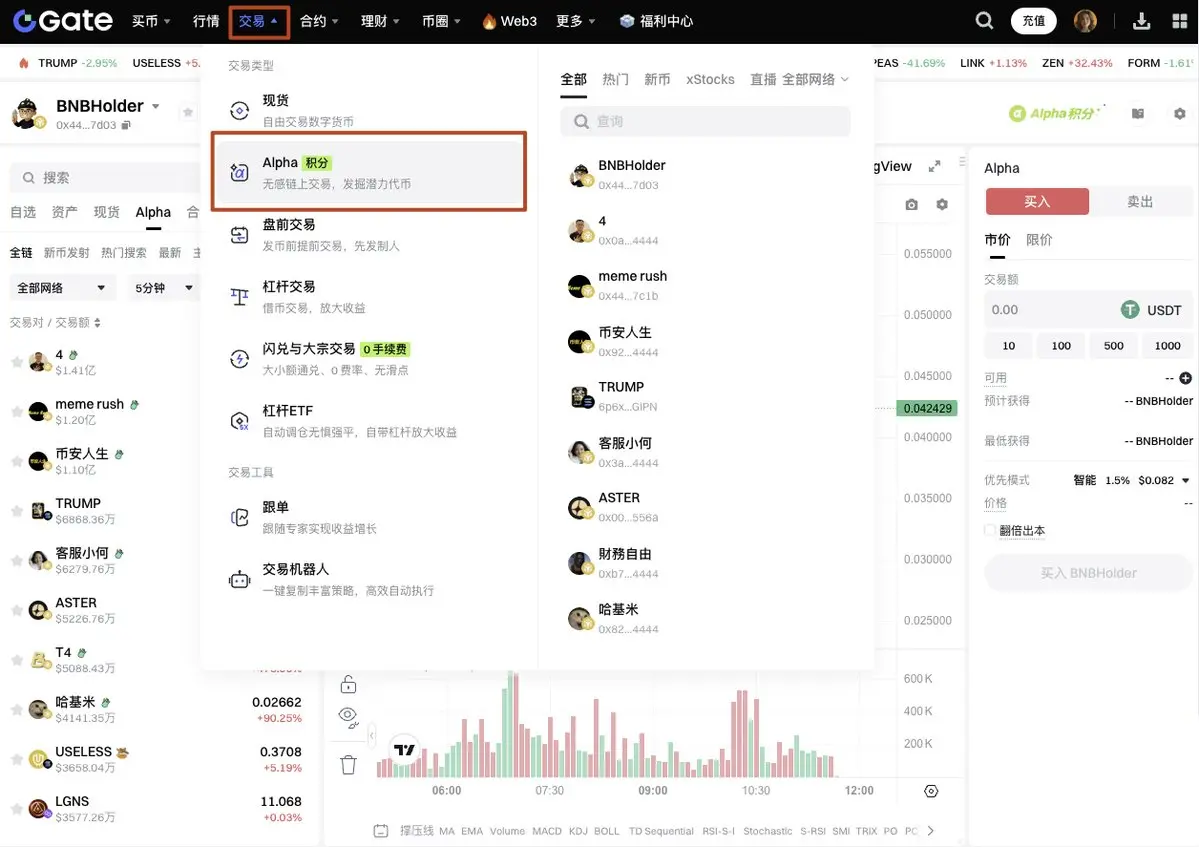Select 盘前交易 entry

(x=369, y=235)
